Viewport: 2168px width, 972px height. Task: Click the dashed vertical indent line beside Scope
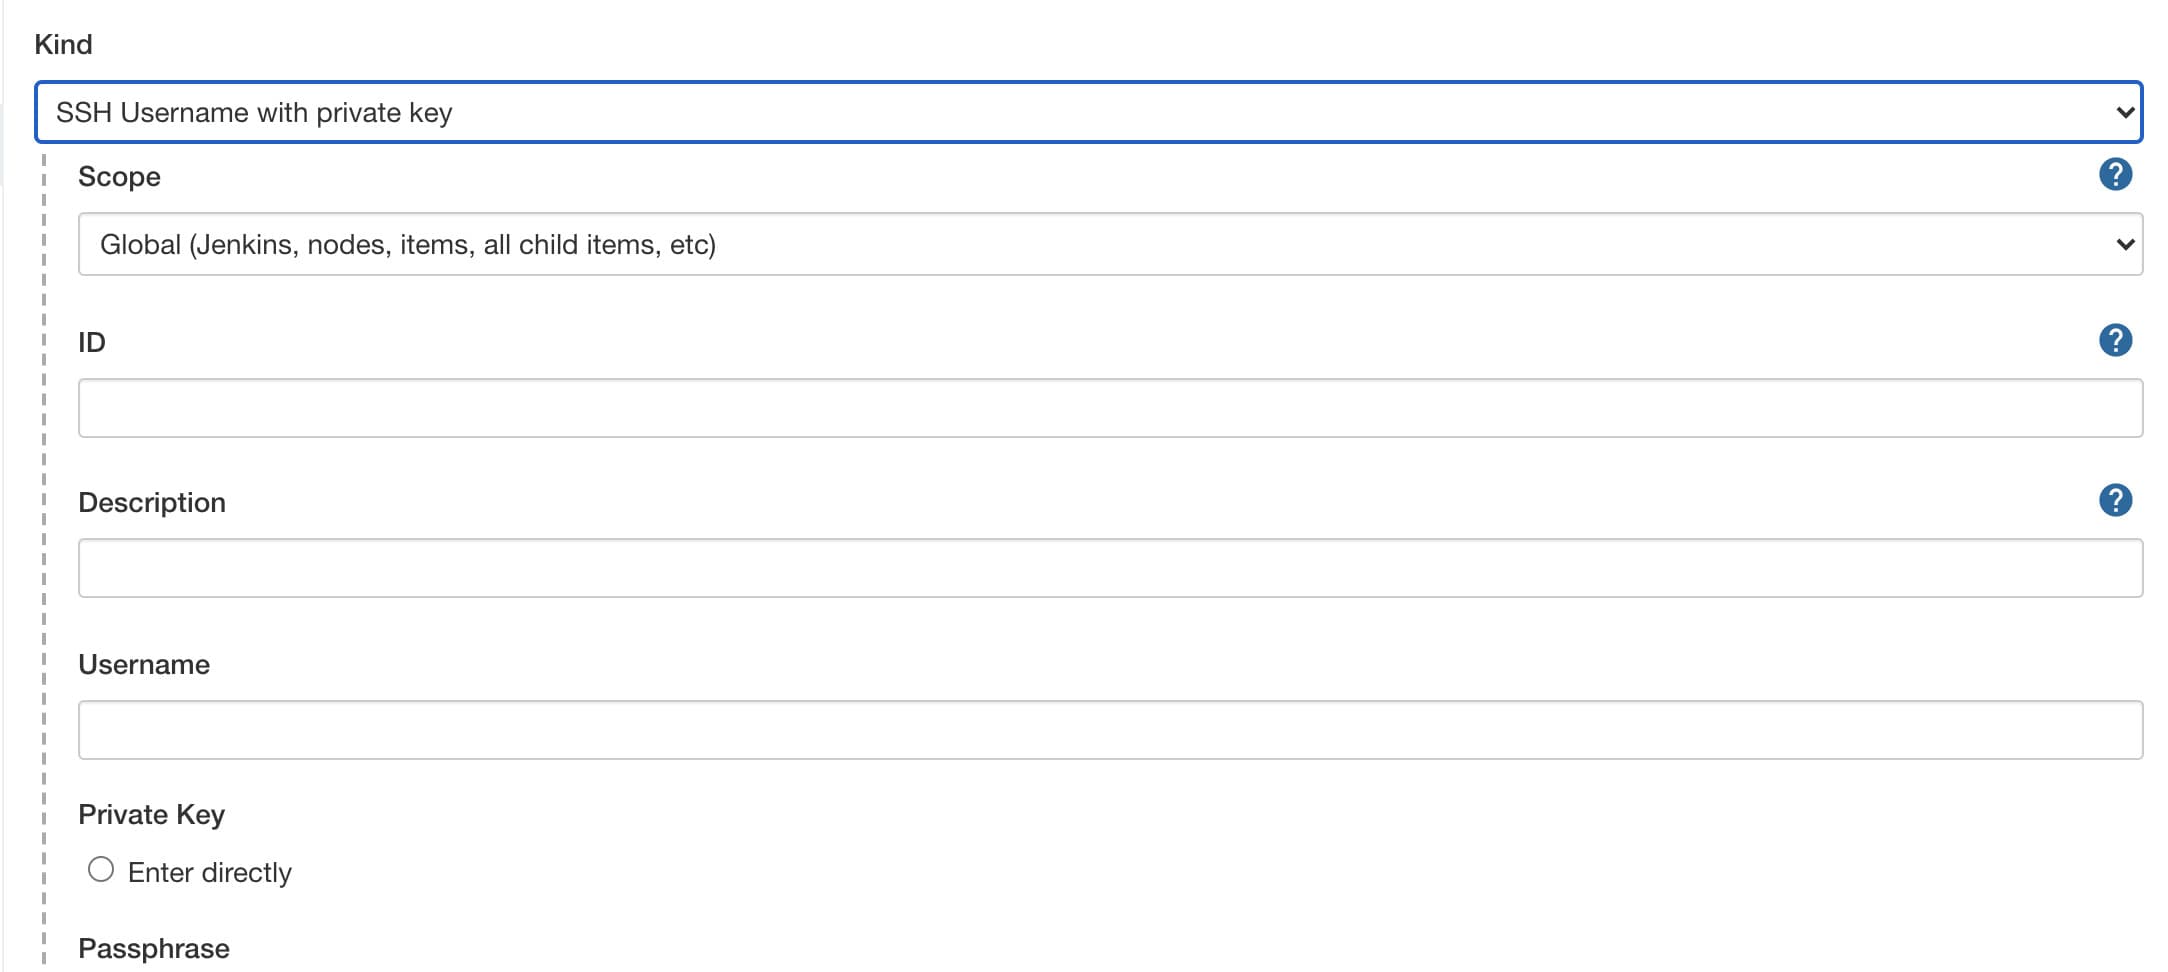coord(44,177)
